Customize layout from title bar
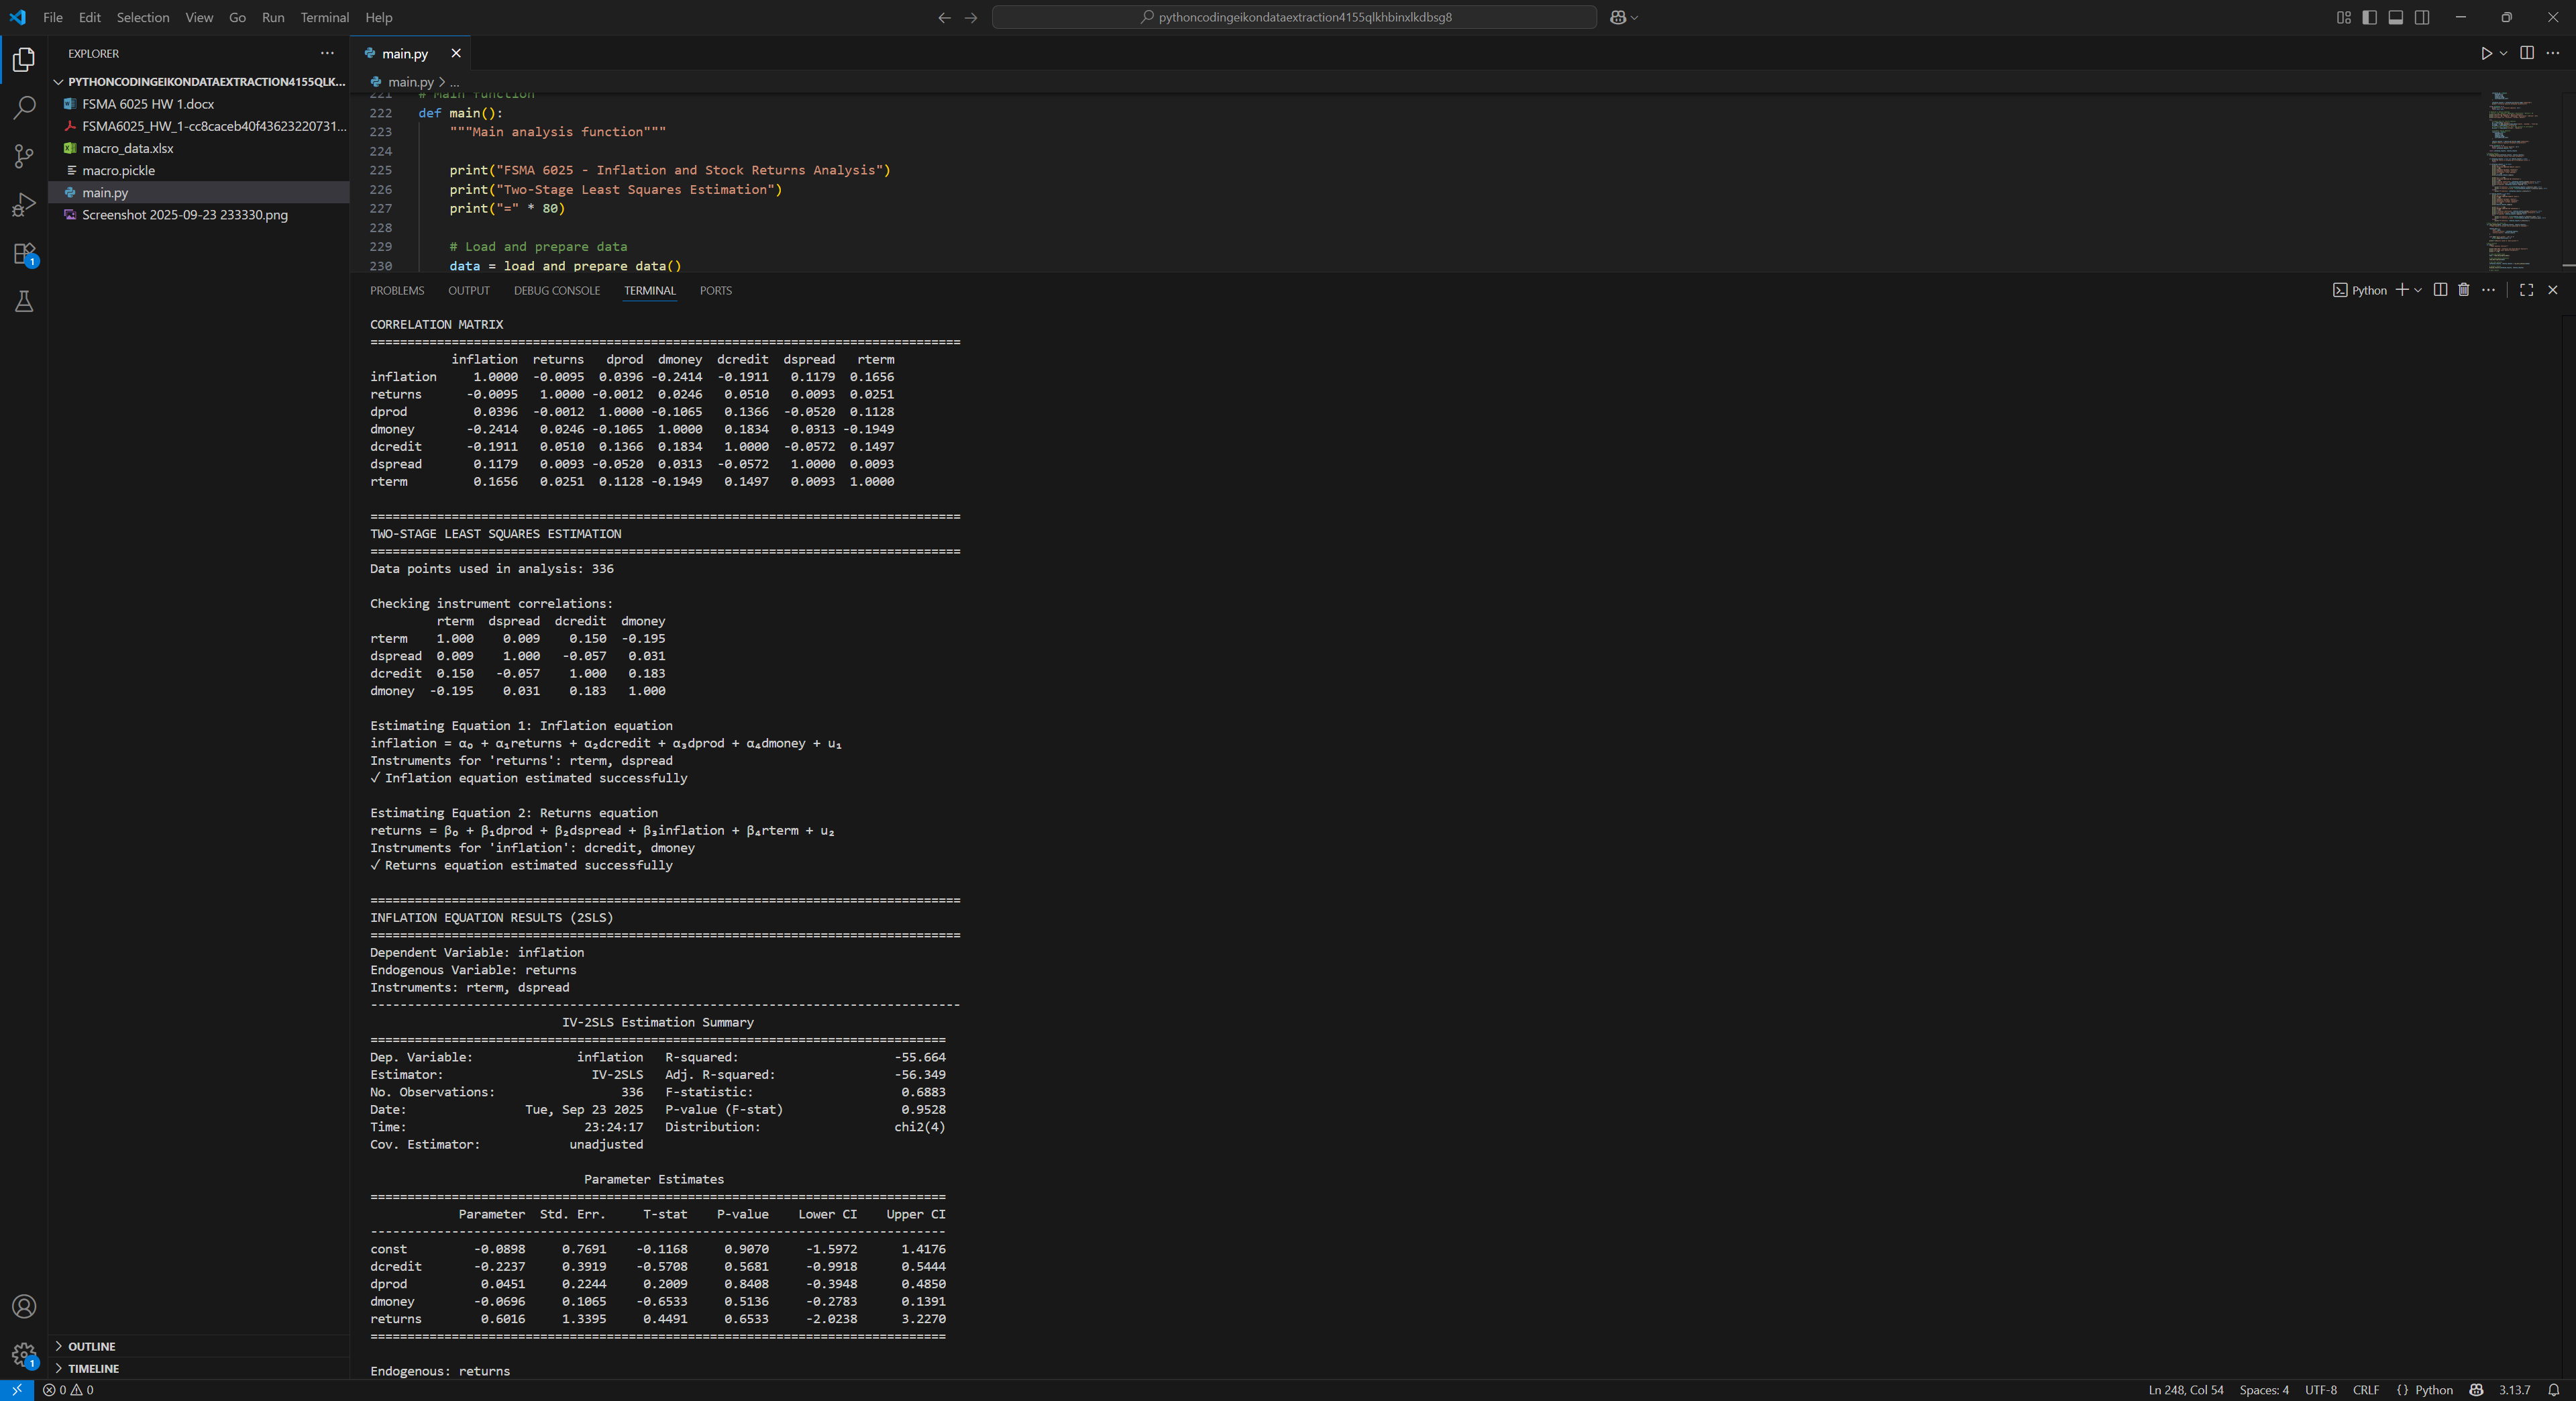The image size is (2576, 1401). (x=2343, y=17)
